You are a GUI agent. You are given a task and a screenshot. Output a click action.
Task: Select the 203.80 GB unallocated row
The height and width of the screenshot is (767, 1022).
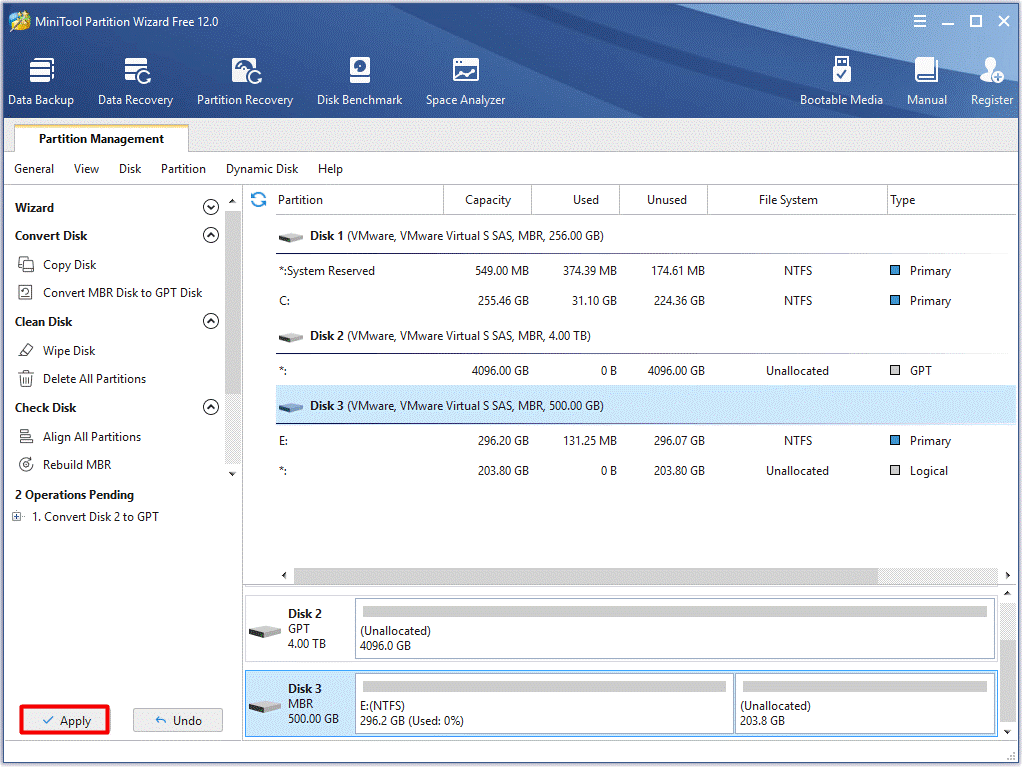point(646,470)
